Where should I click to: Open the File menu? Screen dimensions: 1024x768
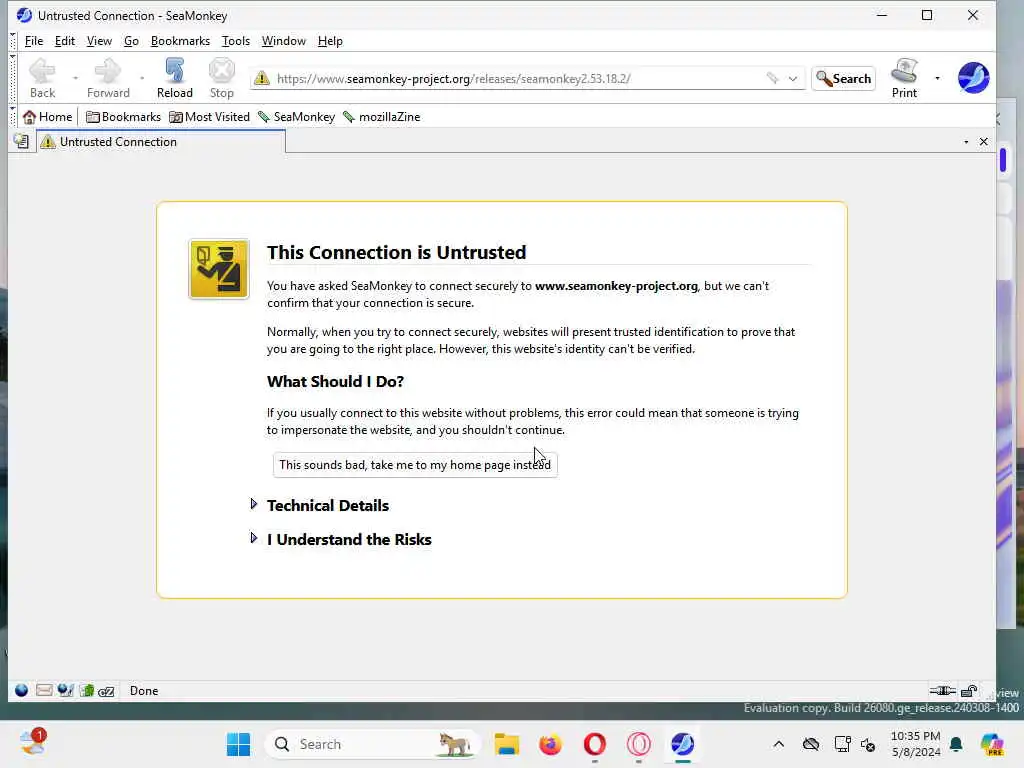[x=34, y=40]
